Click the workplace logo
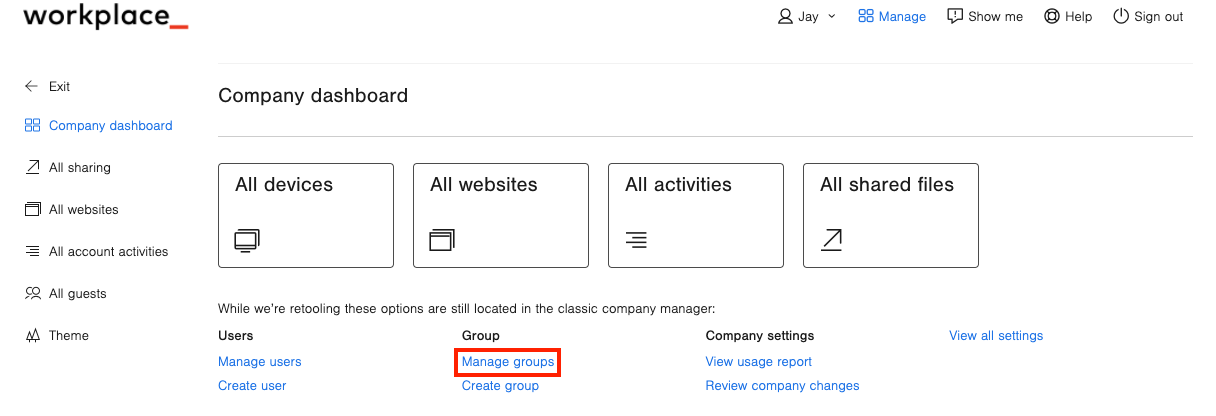 tap(105, 16)
